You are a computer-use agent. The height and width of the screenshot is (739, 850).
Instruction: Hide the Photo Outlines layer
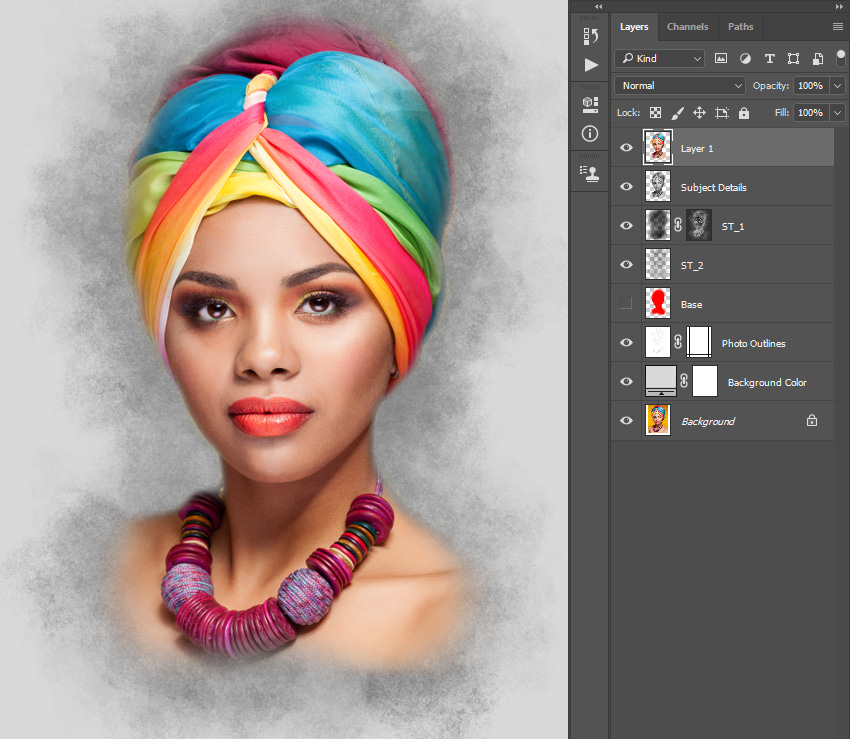tap(626, 342)
